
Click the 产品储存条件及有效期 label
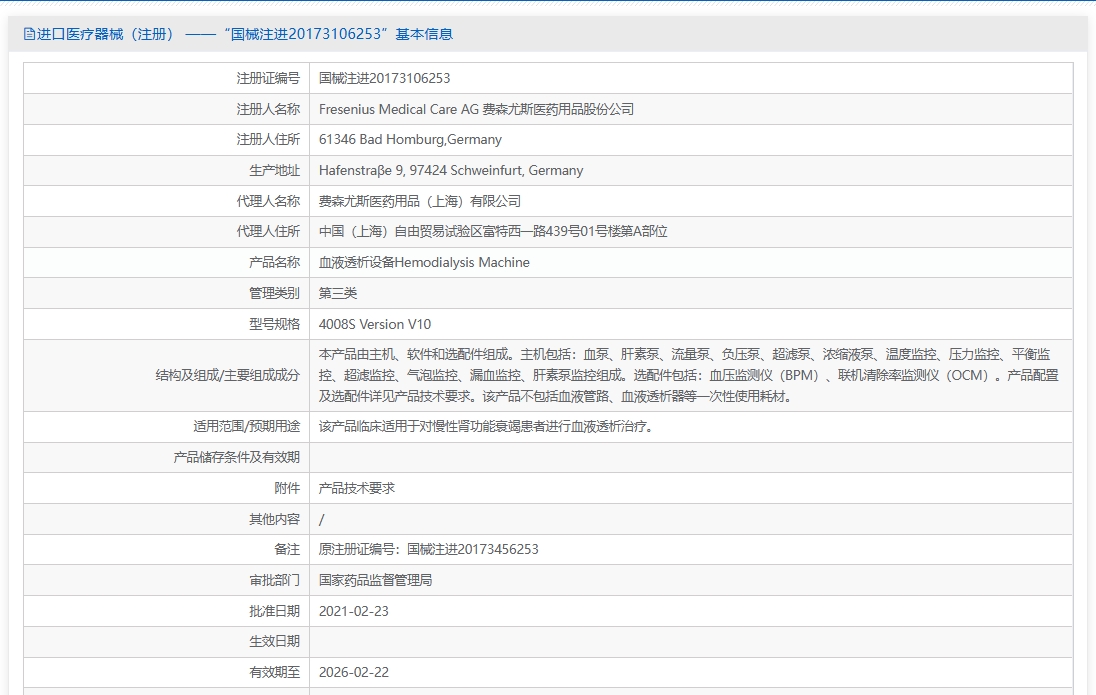pos(236,457)
